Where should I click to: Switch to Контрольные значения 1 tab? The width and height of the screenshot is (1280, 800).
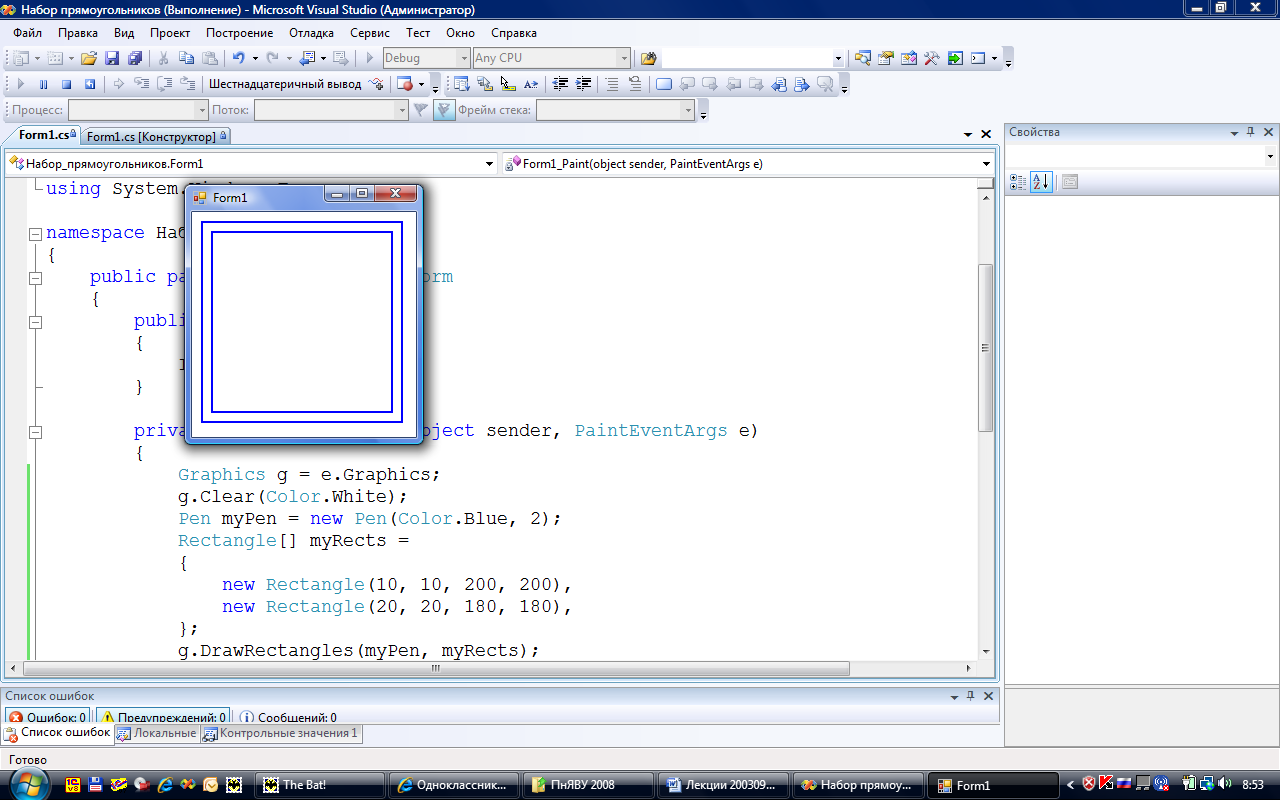pos(281,733)
